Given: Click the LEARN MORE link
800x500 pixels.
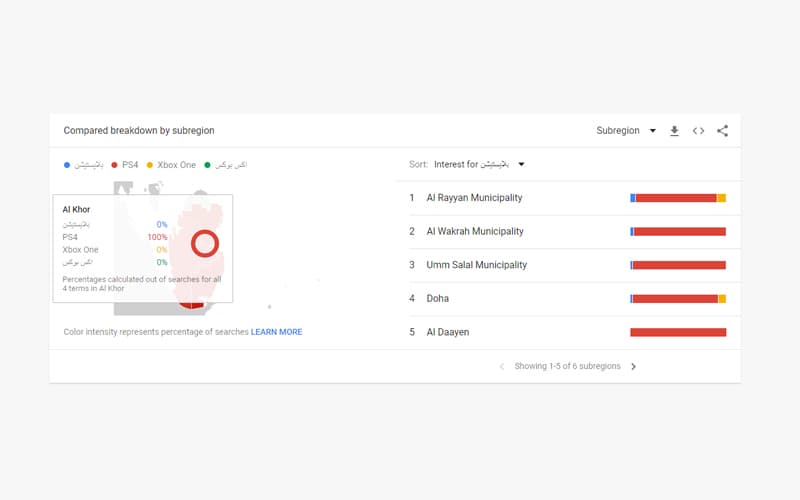Looking at the screenshot, I should [x=276, y=332].
